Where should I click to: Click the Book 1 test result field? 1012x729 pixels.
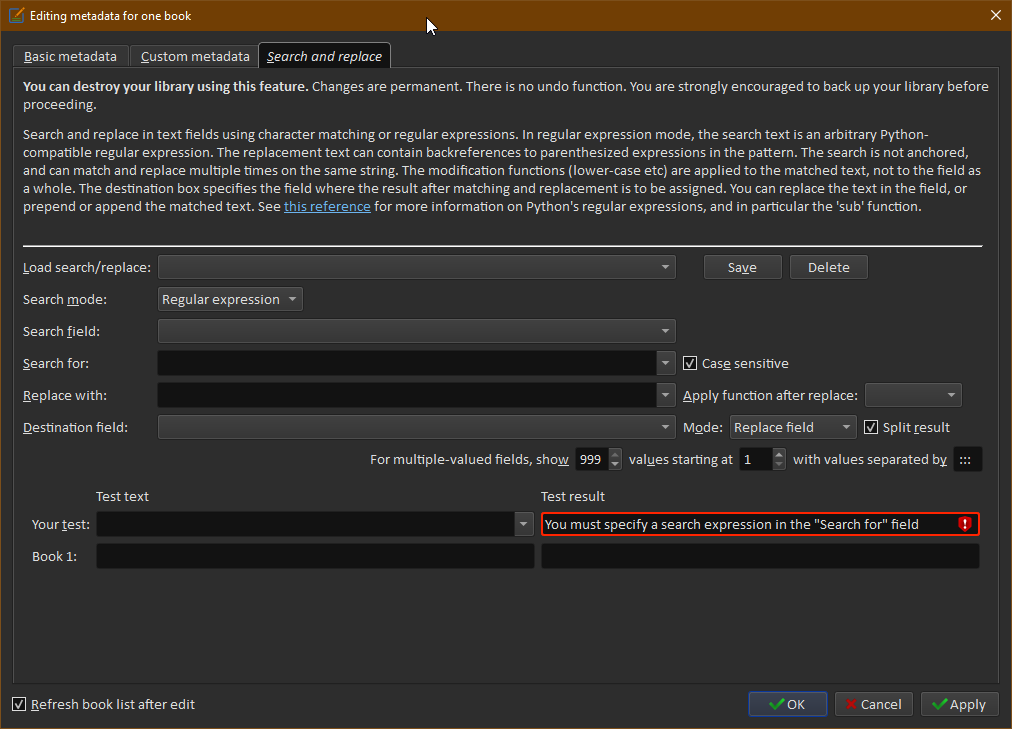760,556
